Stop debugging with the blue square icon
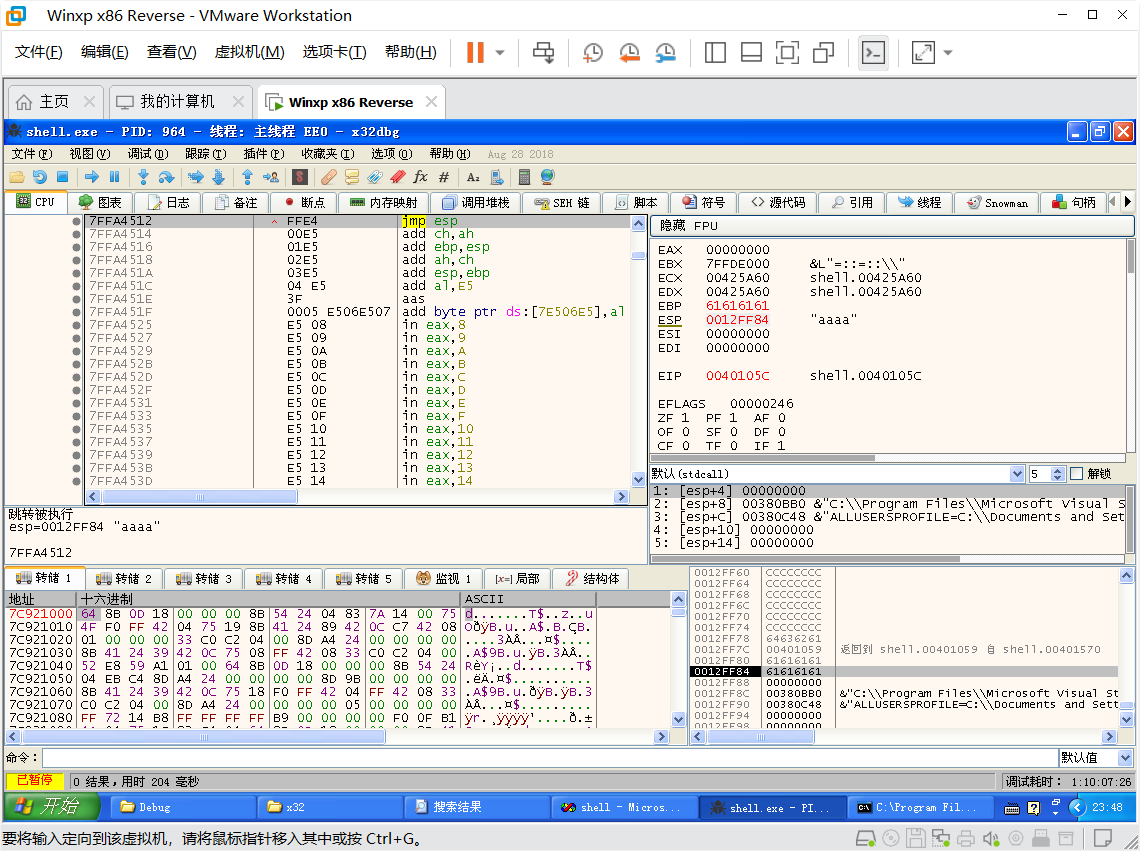Image resolution: width=1140 pixels, height=851 pixels. (63, 177)
